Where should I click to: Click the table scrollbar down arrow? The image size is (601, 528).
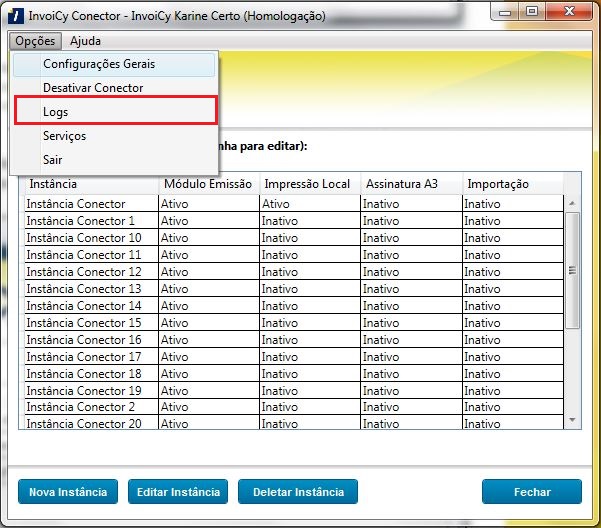(572, 420)
